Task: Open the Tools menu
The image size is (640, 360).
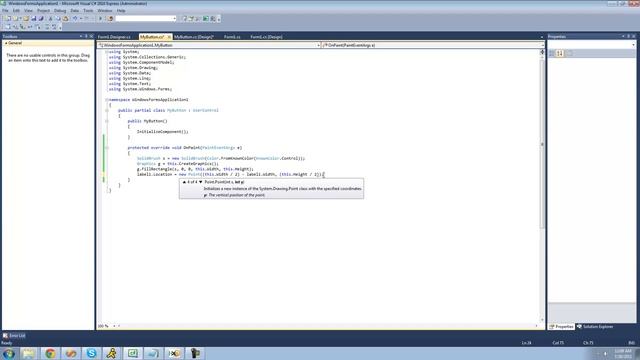Action: pyautogui.click(x=88, y=11)
